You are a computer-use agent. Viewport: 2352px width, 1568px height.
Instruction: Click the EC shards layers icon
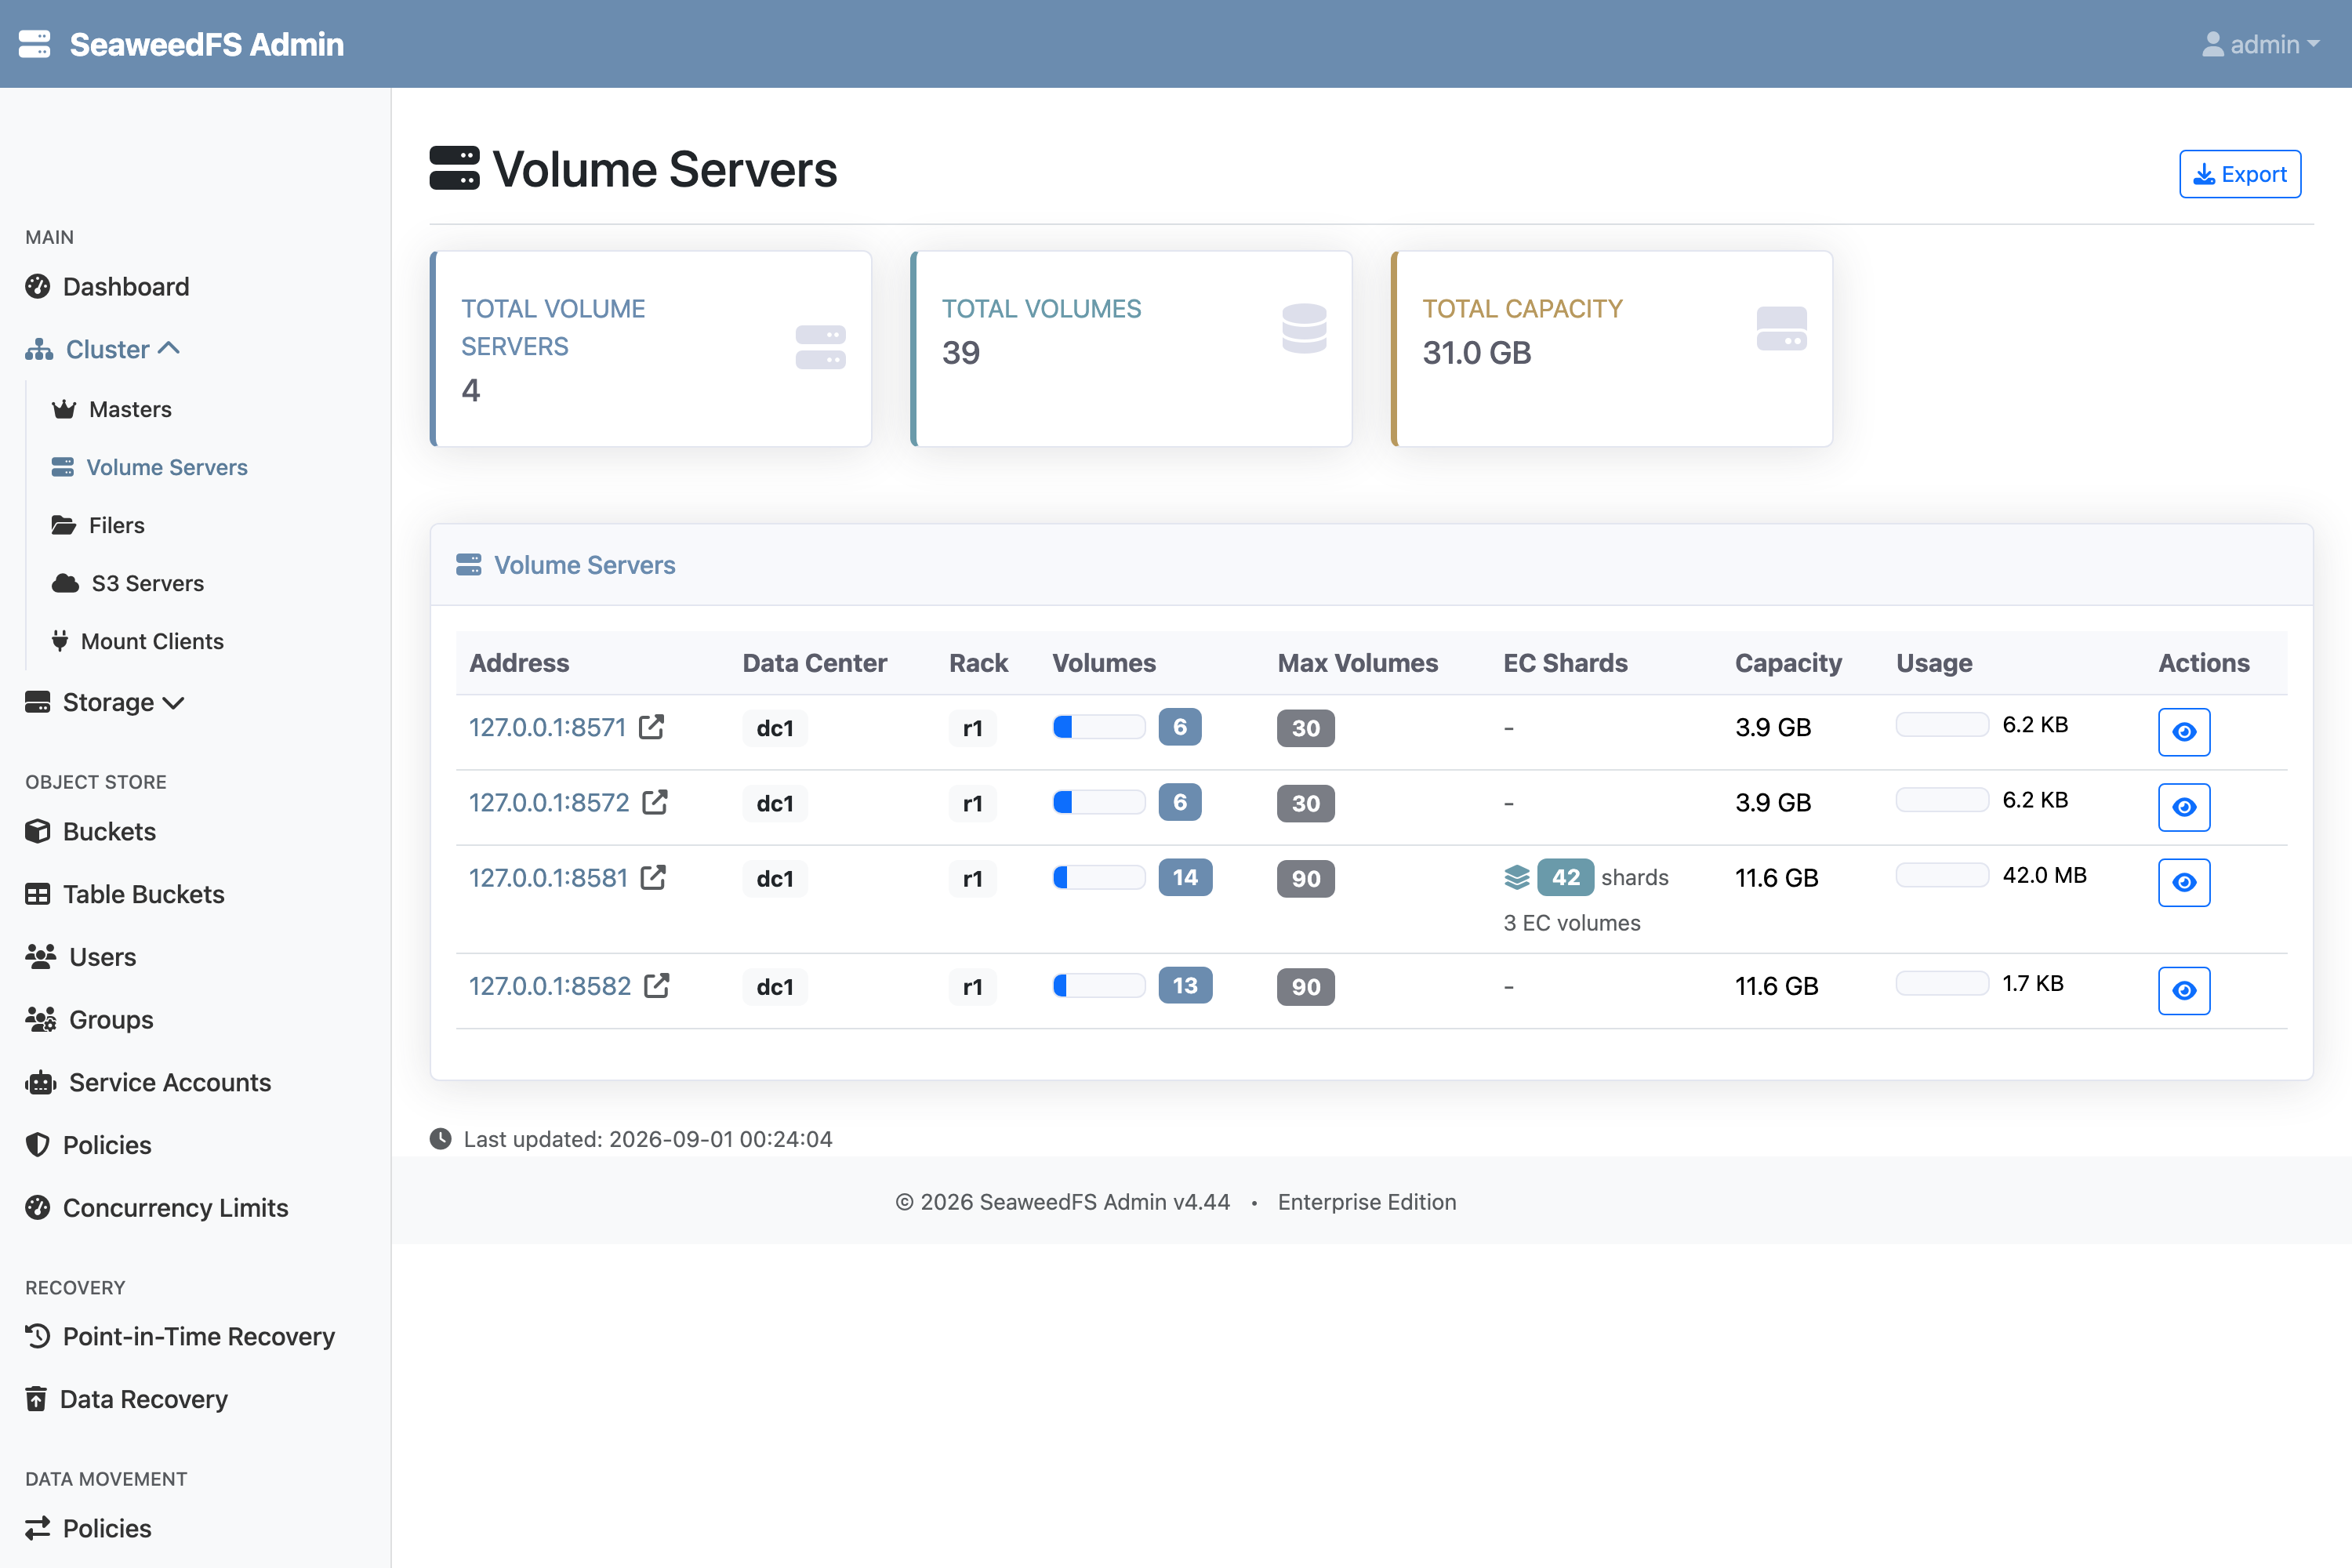coord(1517,877)
